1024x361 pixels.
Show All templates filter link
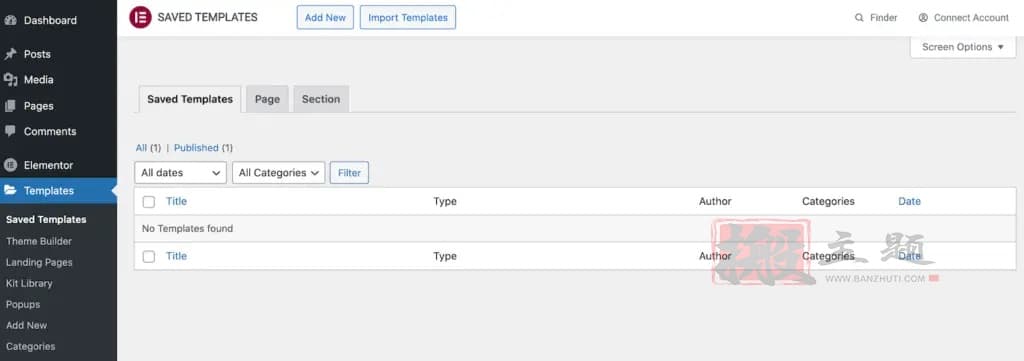pos(141,148)
